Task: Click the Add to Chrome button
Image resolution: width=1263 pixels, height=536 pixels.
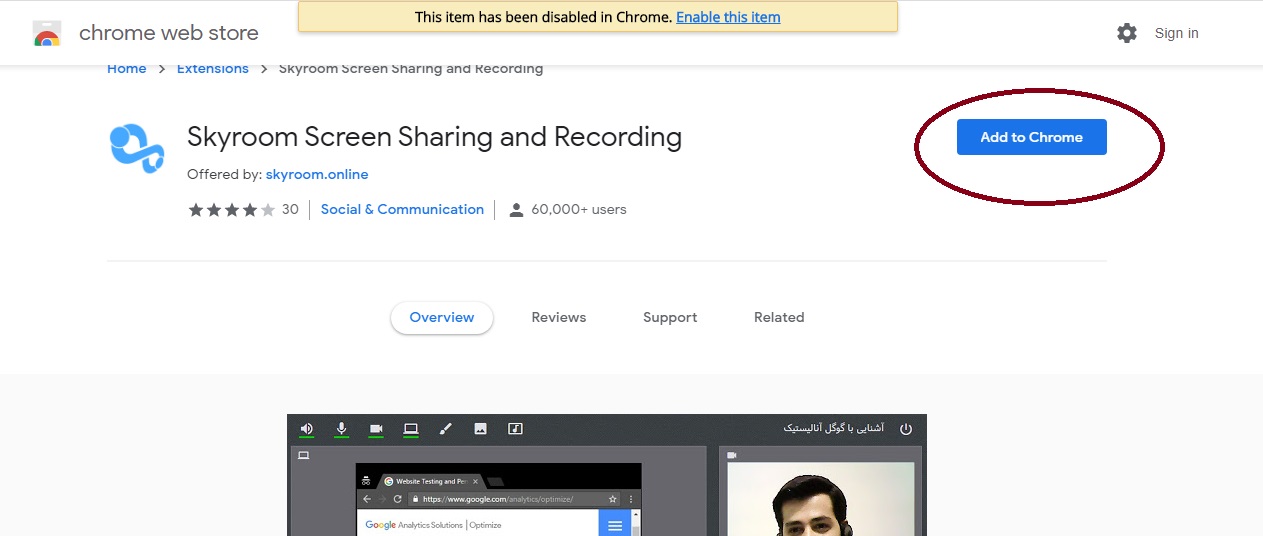Action: pyautogui.click(x=1032, y=138)
